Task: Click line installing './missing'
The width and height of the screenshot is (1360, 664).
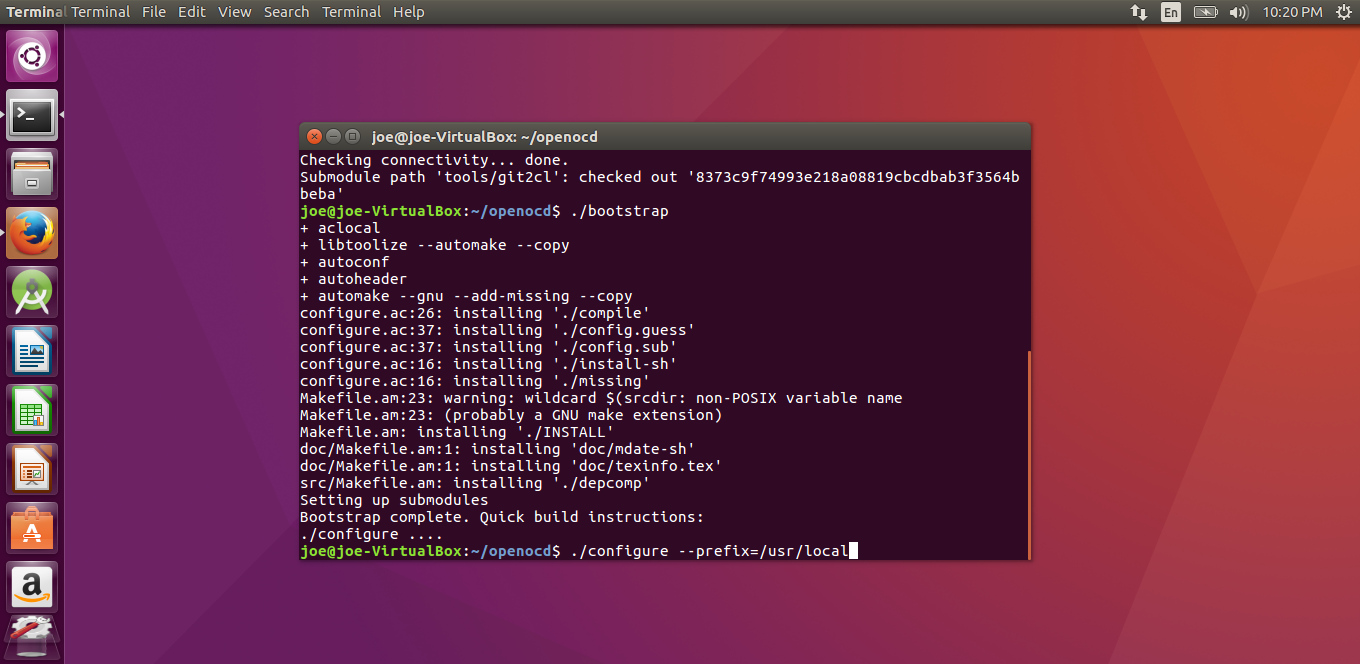Action: (475, 381)
